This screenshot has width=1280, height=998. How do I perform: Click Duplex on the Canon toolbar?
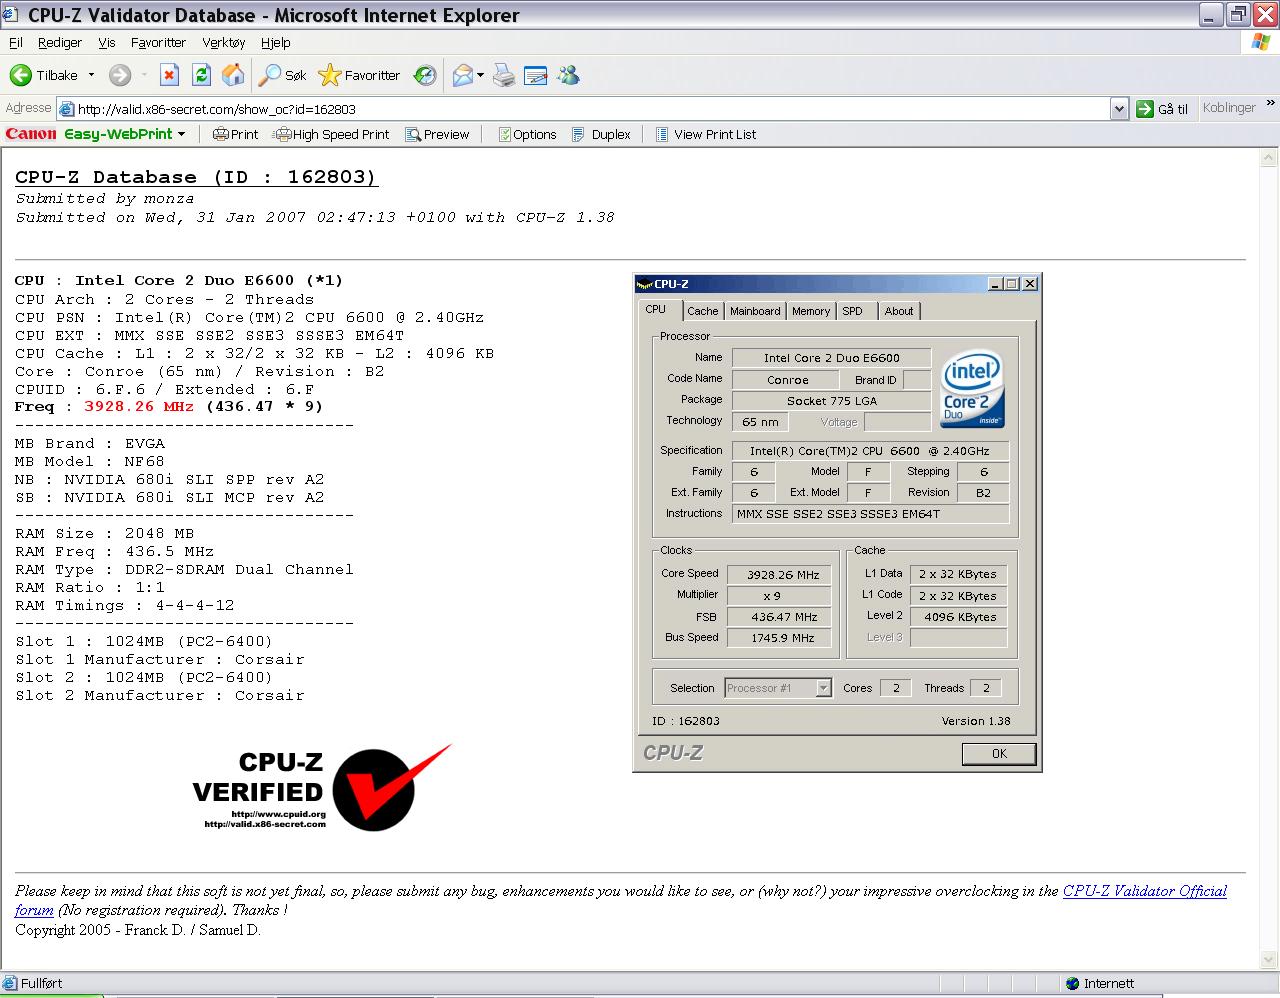pos(601,134)
